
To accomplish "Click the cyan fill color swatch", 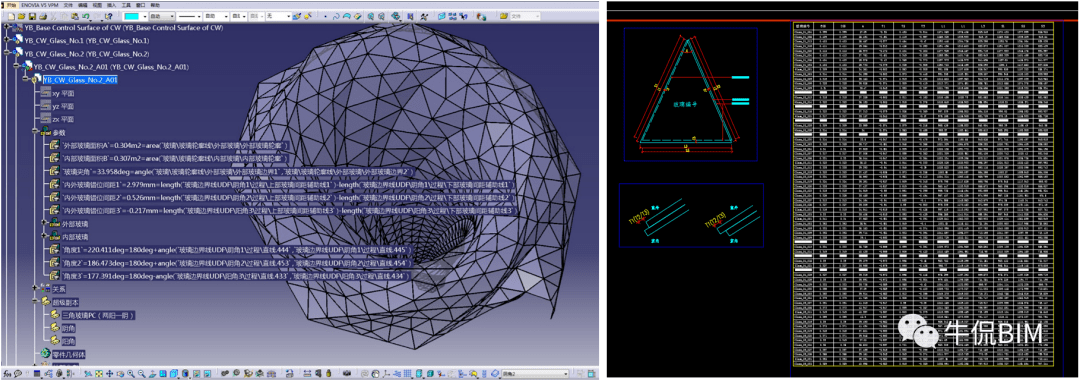I will 131,16.
